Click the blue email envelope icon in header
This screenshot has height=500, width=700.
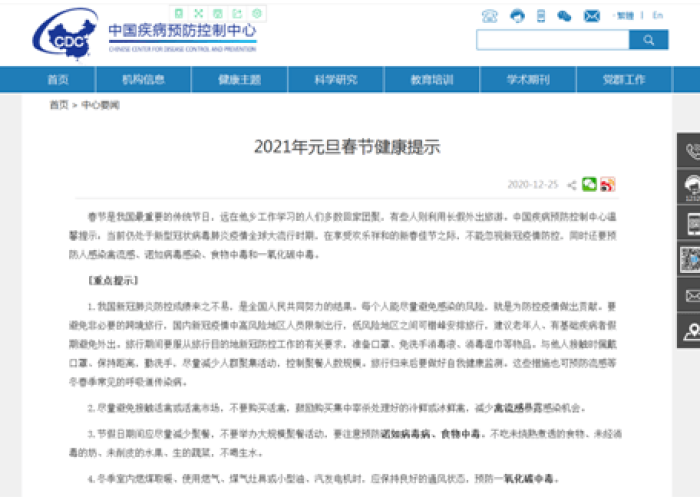point(592,16)
